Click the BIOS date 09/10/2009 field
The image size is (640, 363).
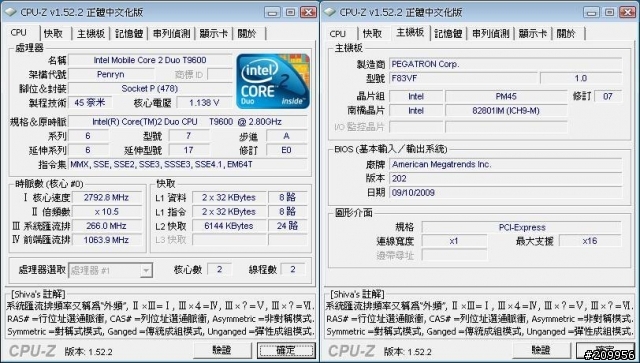505,193
